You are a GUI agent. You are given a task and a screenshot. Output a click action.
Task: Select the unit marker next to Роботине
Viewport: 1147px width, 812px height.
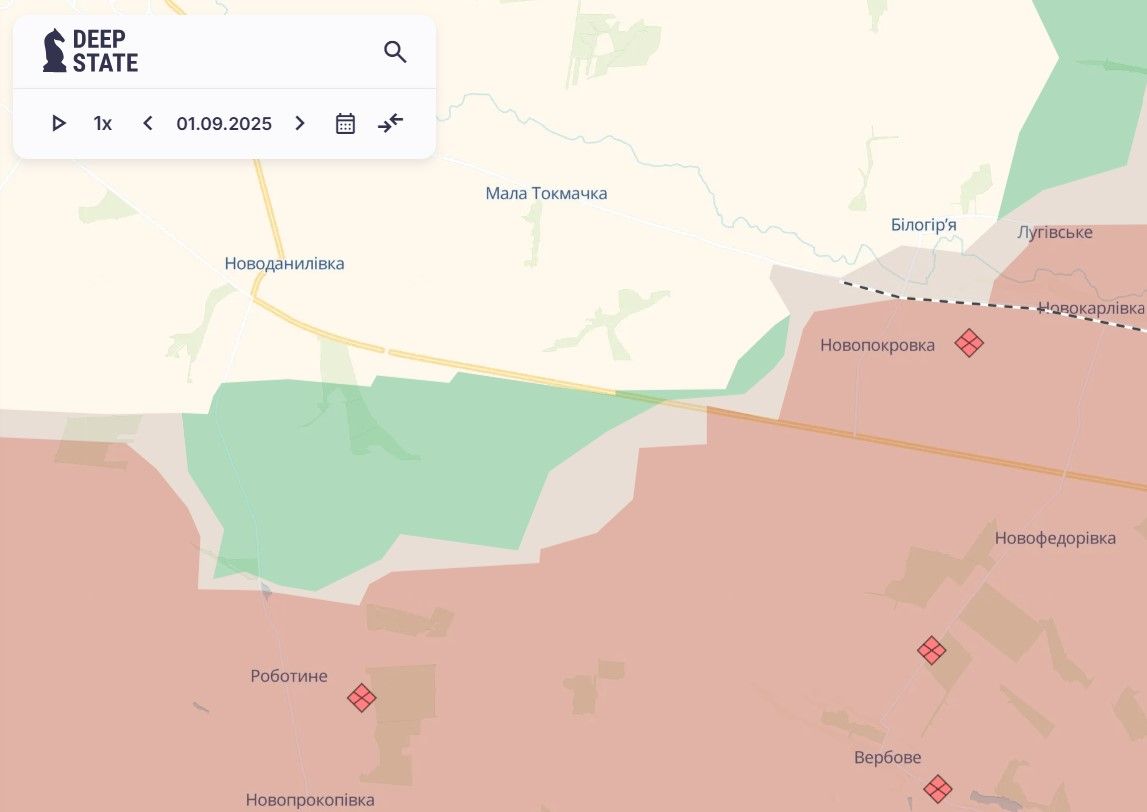(x=361, y=697)
